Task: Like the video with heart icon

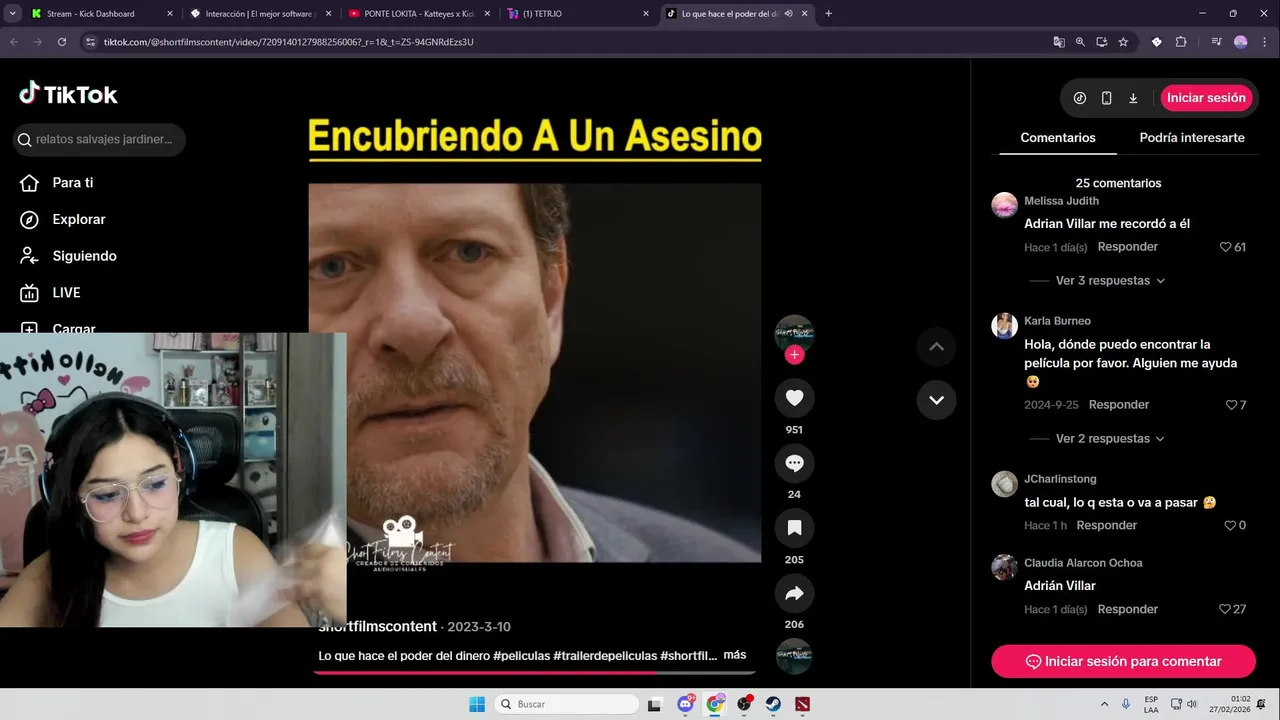Action: [x=794, y=398]
